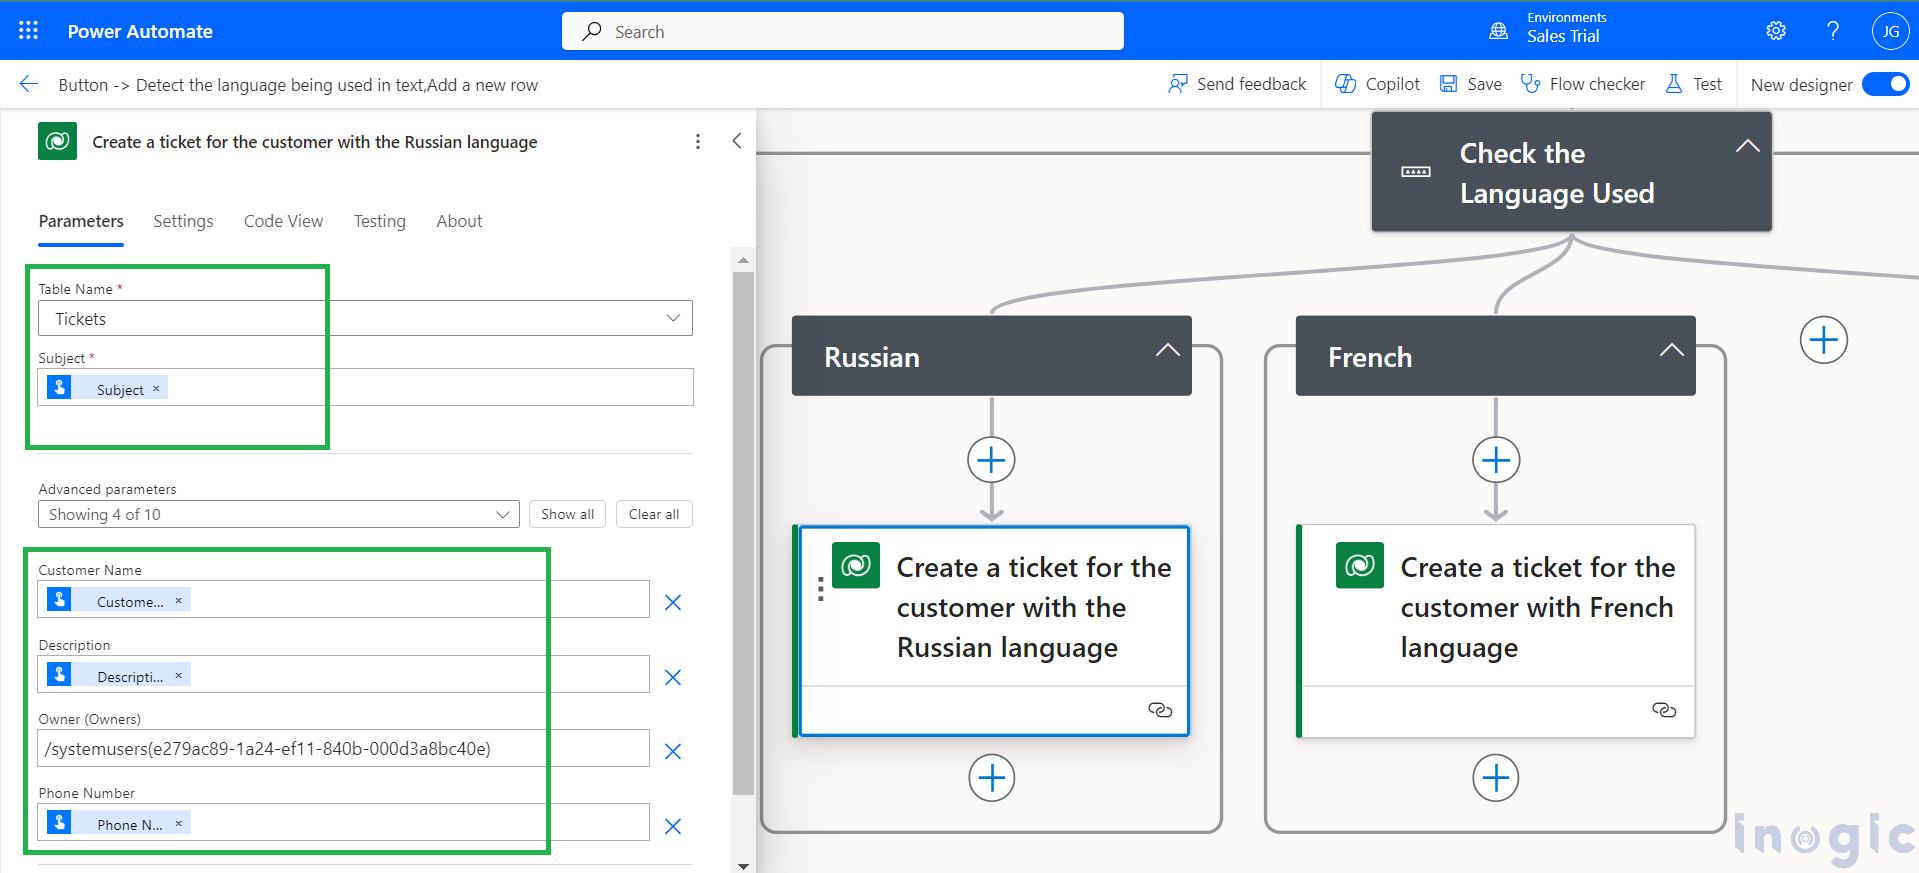
Task: Open the JG account avatar
Action: tap(1890, 31)
